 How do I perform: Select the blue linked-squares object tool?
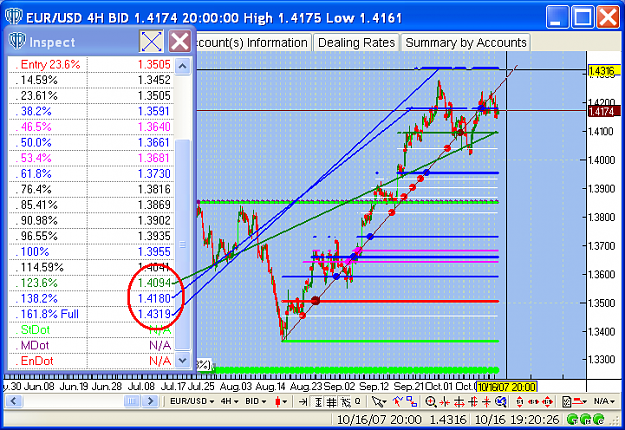coord(412,402)
